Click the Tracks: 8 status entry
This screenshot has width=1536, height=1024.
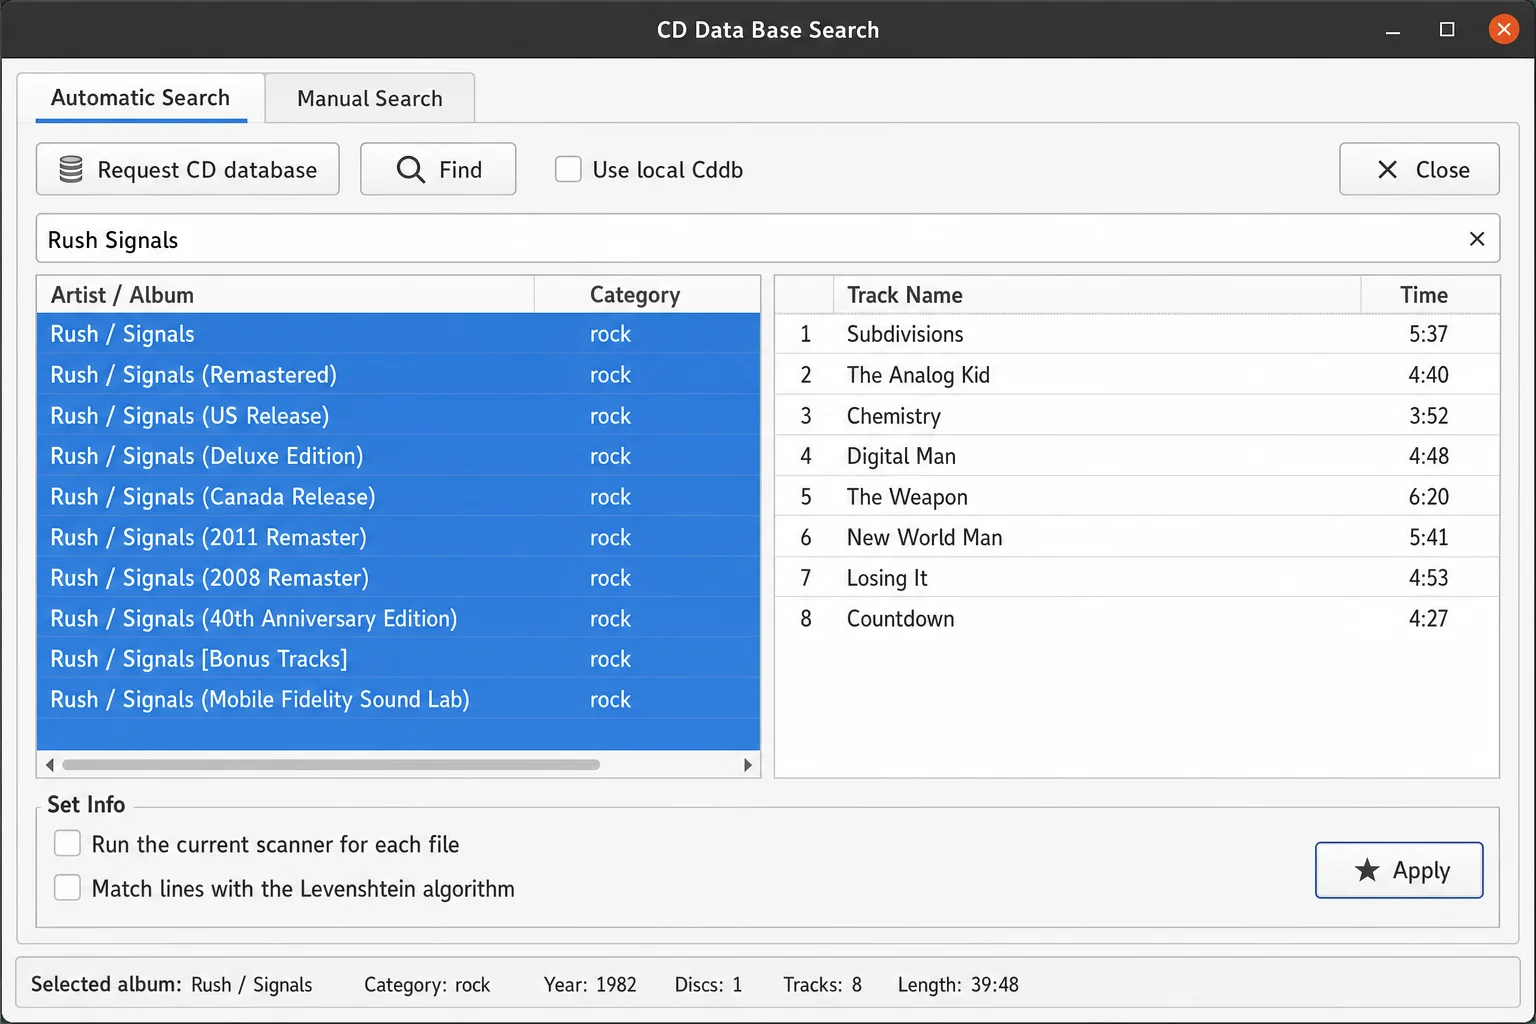(822, 984)
